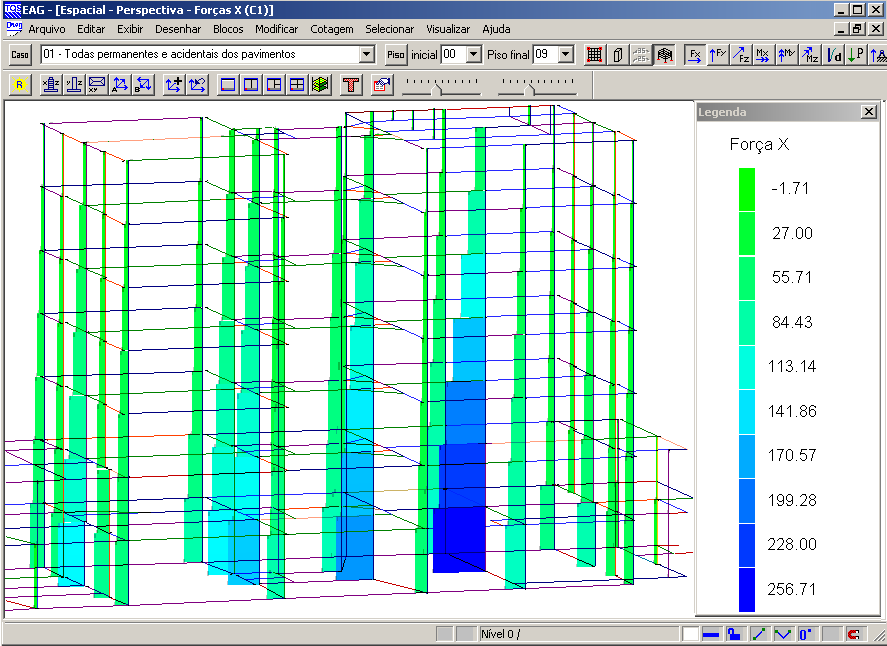The width and height of the screenshot is (887, 646).
Task: Click the yellow R redraw icon
Action: pos(19,85)
